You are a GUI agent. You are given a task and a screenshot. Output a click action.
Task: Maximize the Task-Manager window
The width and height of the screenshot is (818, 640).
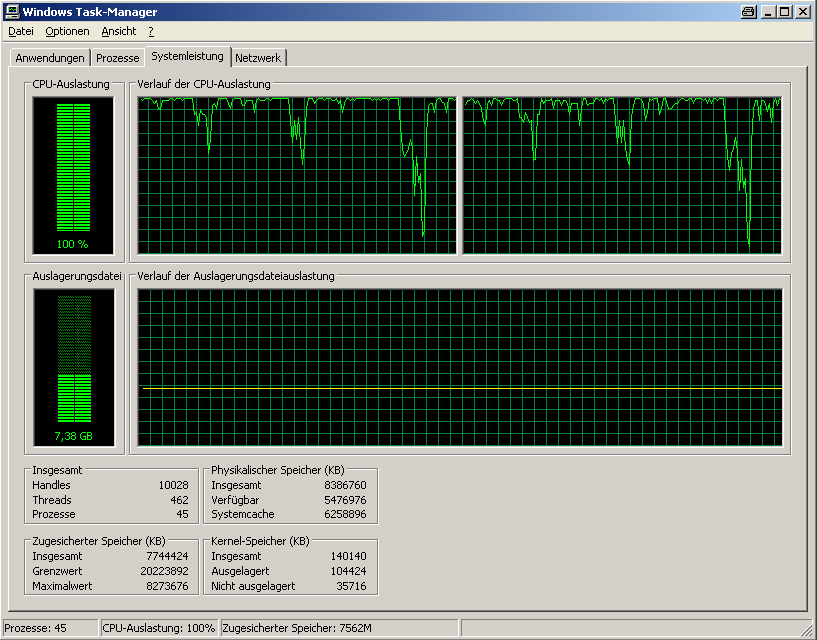[x=785, y=11]
